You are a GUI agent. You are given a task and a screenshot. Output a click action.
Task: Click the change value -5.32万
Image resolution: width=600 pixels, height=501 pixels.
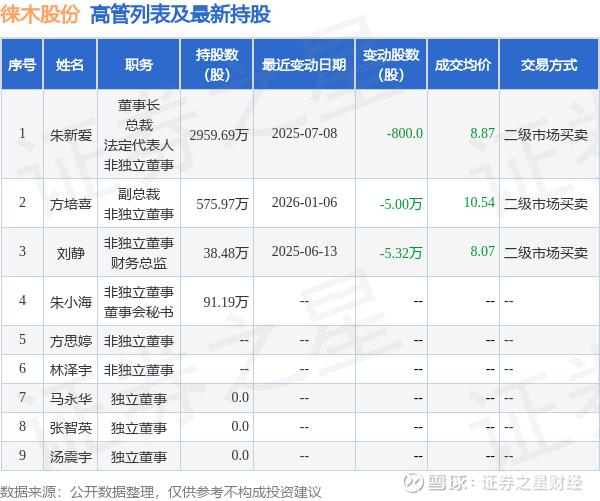tap(401, 253)
